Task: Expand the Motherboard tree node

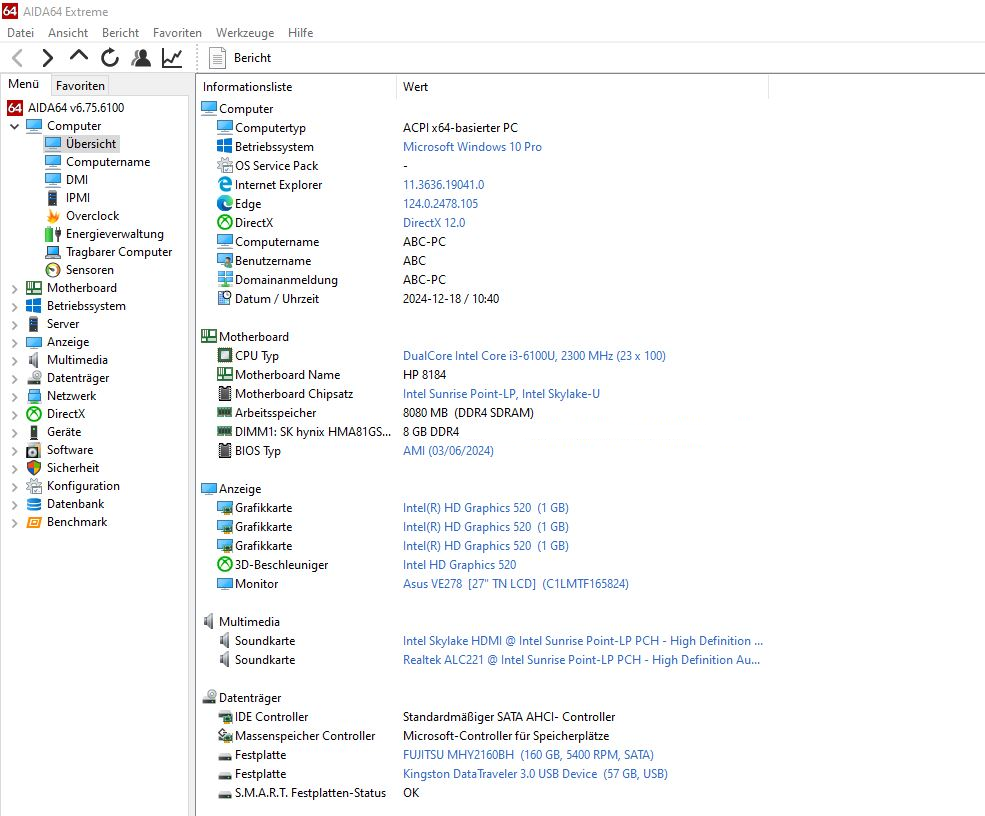Action: [x=14, y=288]
